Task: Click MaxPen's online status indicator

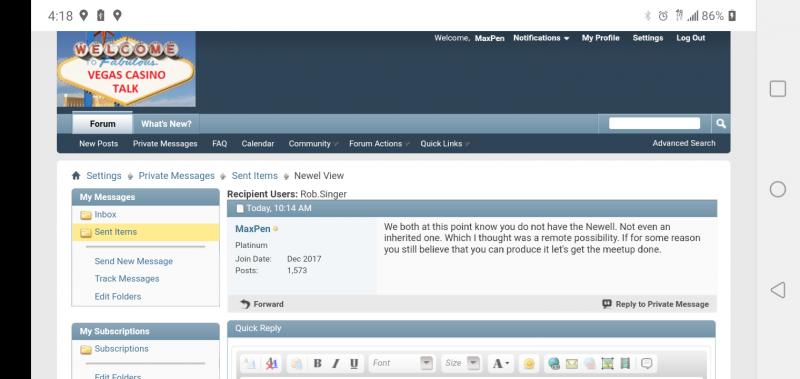Action: pos(276,229)
